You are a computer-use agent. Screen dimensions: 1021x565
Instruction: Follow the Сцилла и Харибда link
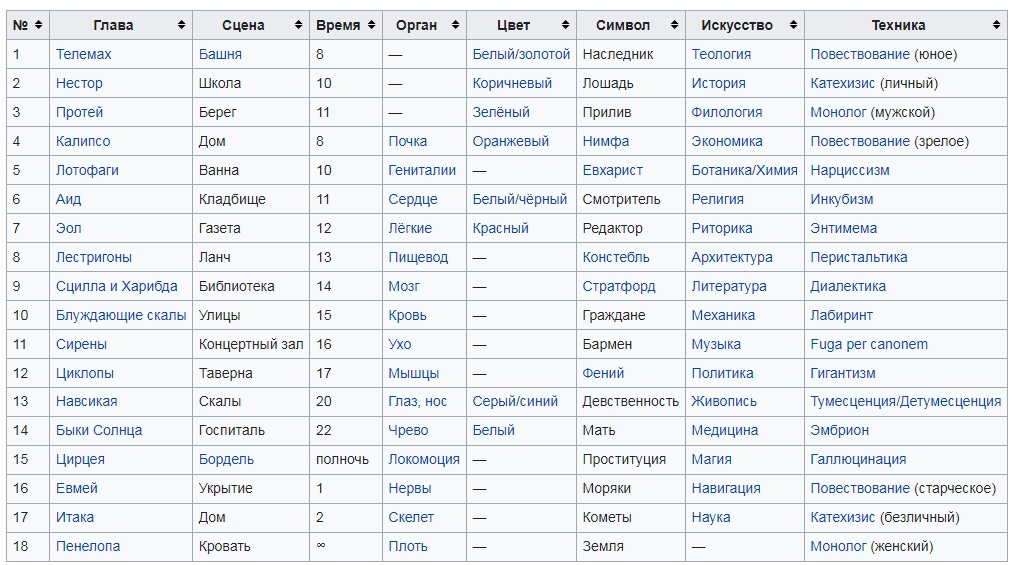pos(117,286)
